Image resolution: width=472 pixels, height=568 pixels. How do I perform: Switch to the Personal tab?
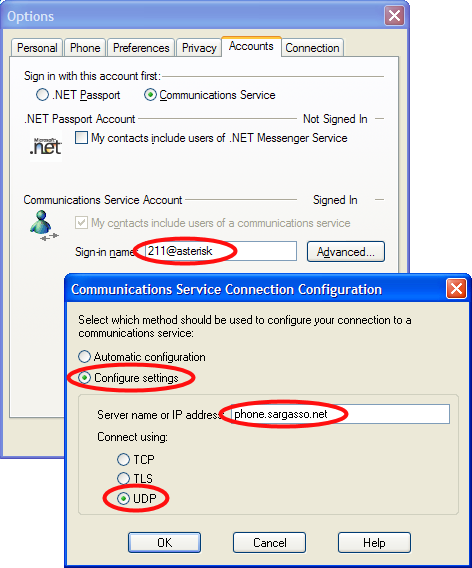point(37,48)
